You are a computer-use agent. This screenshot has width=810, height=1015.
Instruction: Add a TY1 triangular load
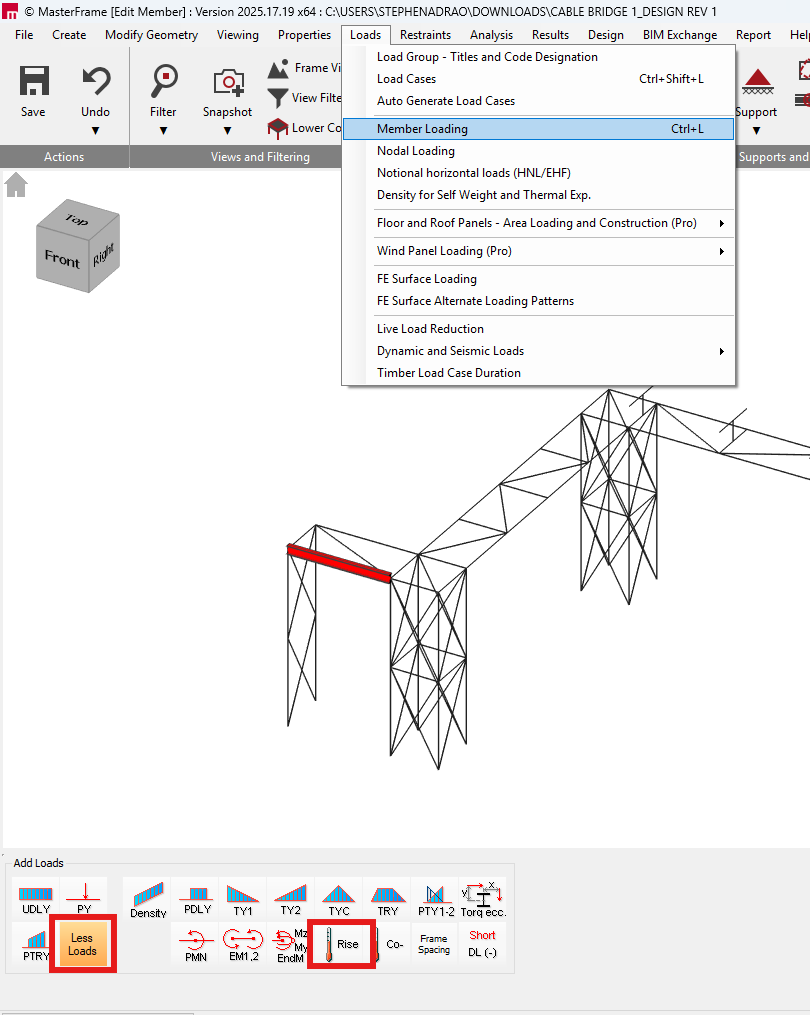(x=243, y=898)
